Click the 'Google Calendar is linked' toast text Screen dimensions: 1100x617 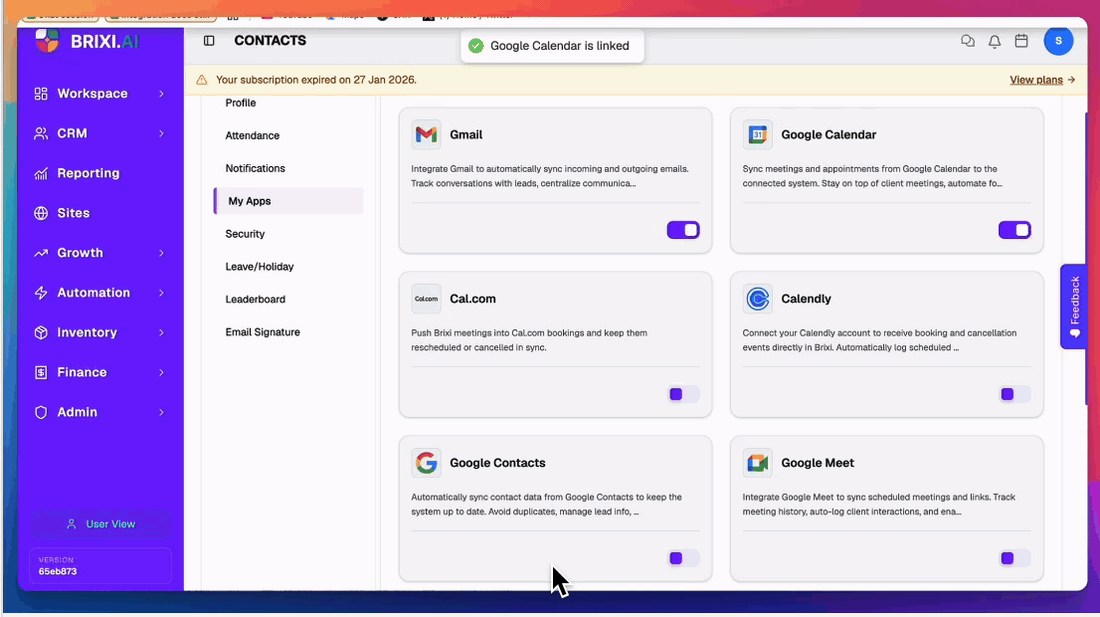(x=560, y=46)
